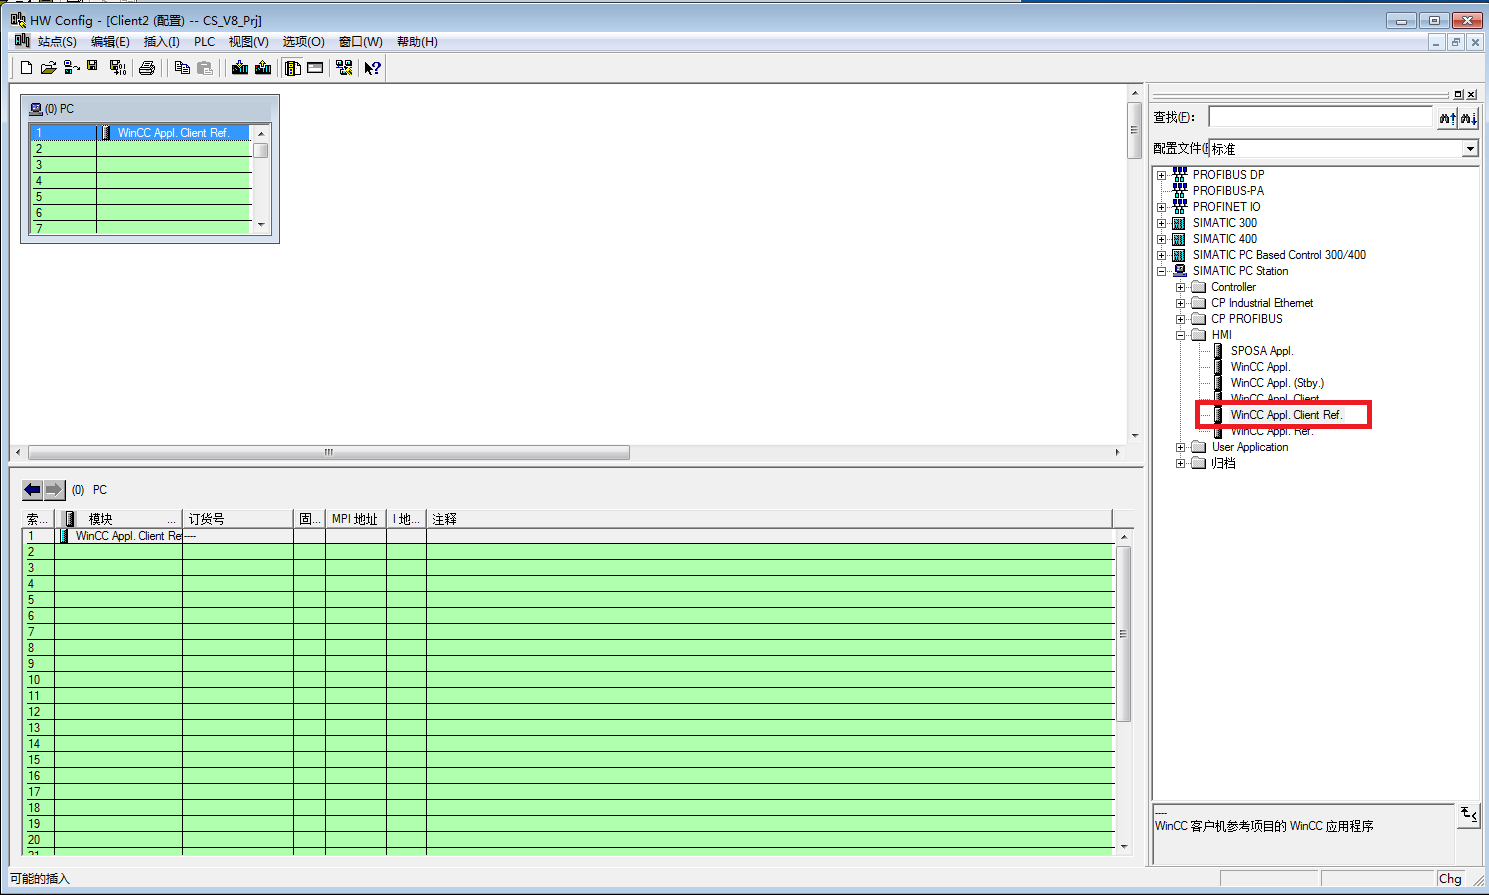This screenshot has width=1489, height=895.
Task: Collapse the HMI folder
Action: coord(1181,335)
